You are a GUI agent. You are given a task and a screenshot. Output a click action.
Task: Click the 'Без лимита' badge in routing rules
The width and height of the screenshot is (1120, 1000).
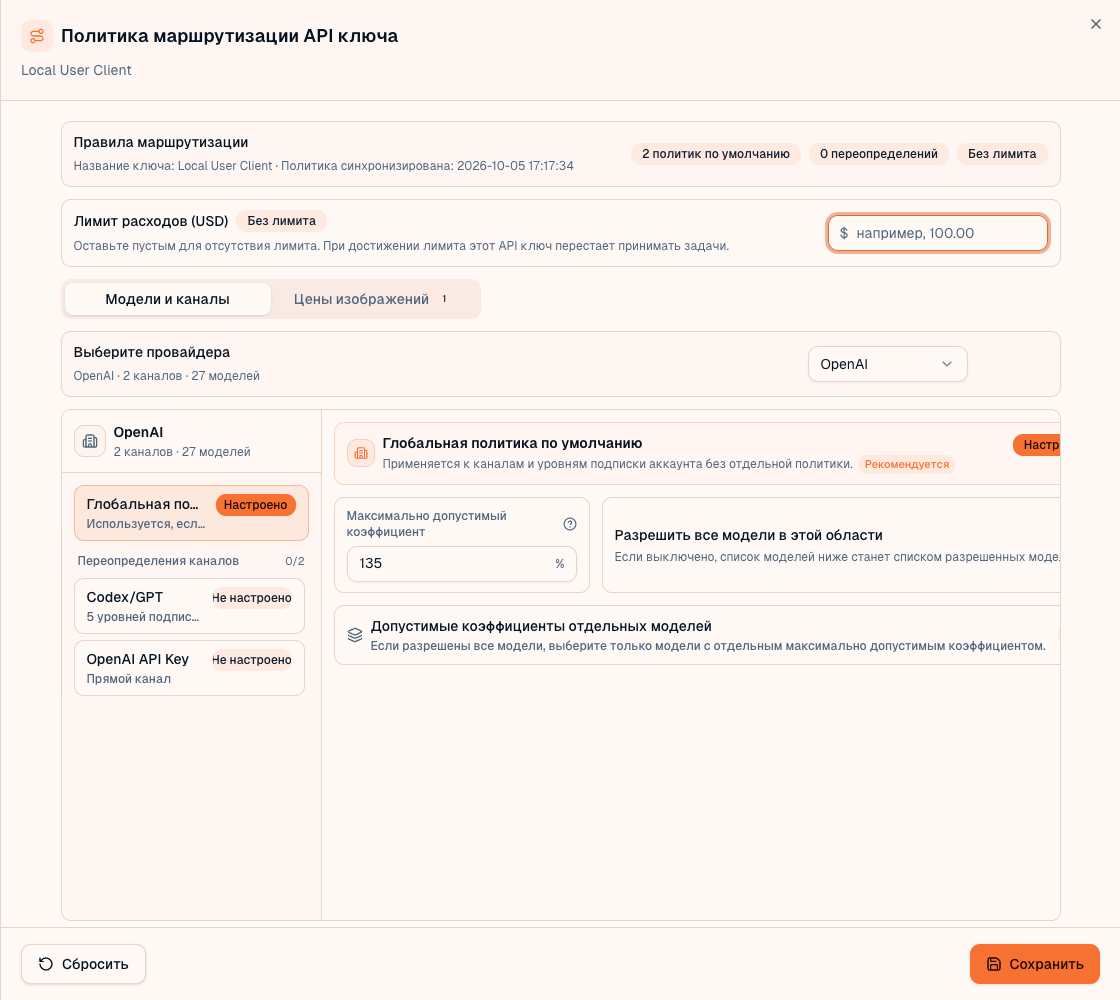coord(1001,154)
